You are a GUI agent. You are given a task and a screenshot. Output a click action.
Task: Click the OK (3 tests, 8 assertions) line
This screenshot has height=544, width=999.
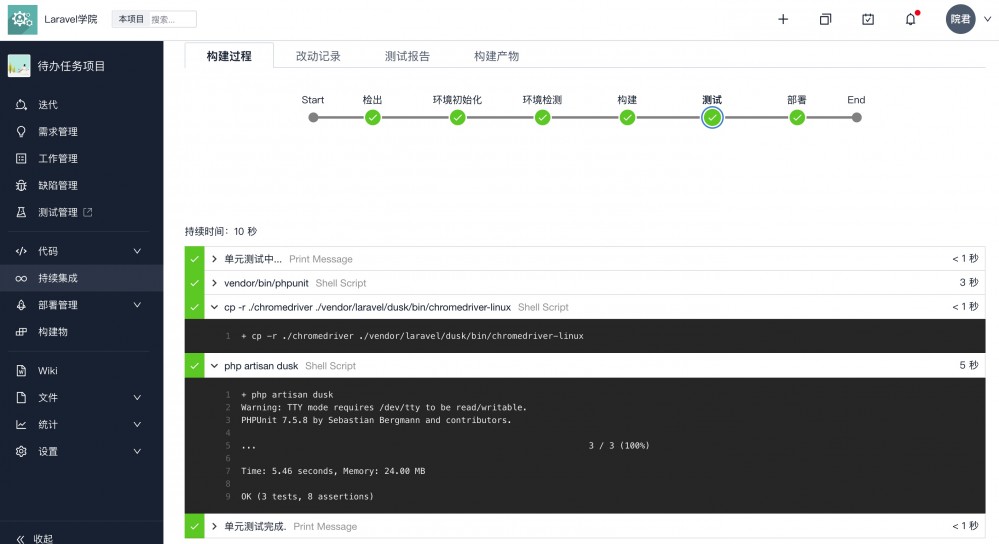pos(307,496)
